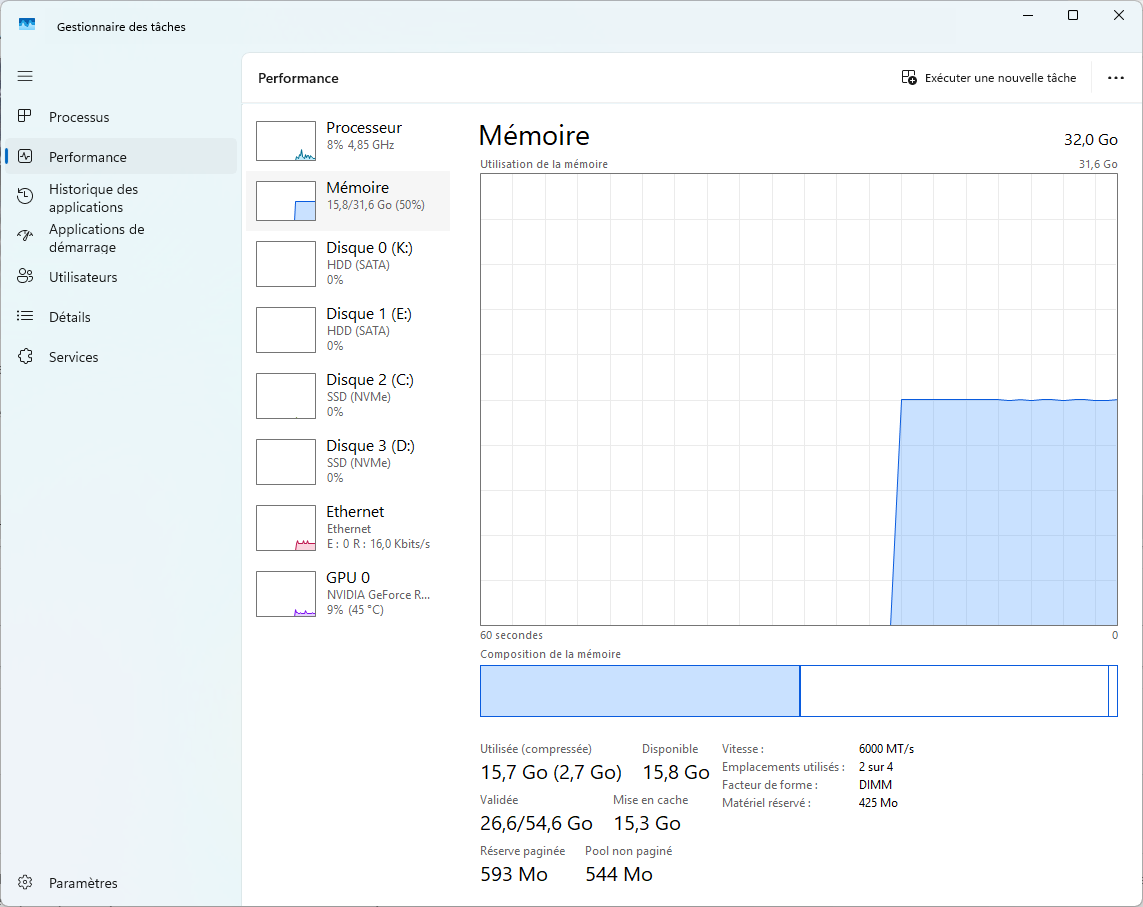Click the Processus sidebar icon

(26, 117)
